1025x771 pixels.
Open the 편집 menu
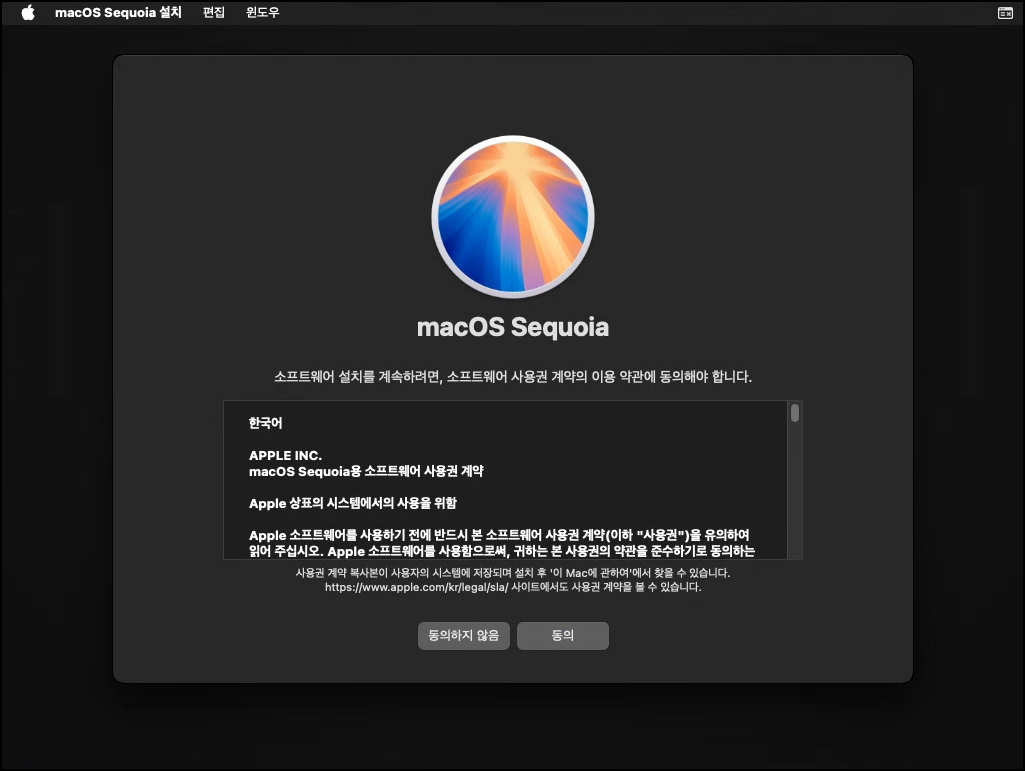pyautogui.click(x=214, y=12)
